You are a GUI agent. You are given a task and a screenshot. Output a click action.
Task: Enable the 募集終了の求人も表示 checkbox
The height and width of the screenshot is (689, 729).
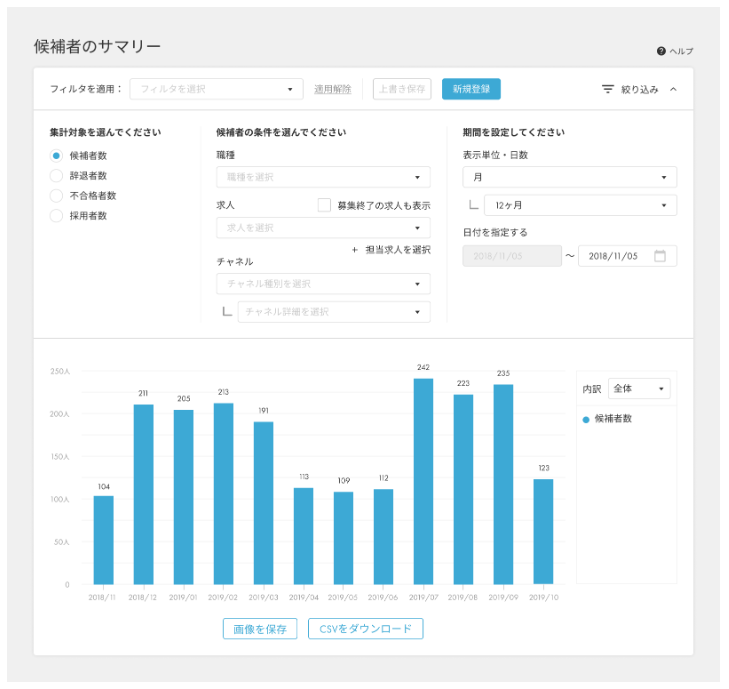pyautogui.click(x=324, y=205)
